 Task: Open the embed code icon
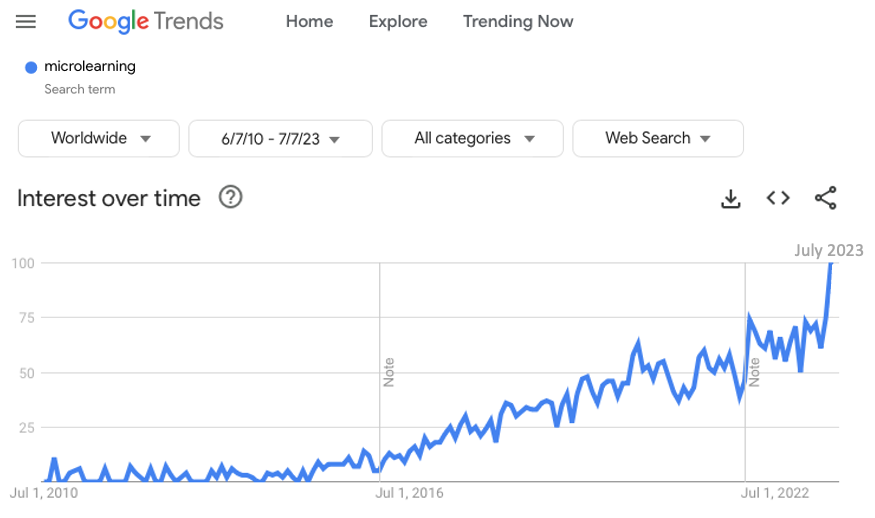(x=778, y=198)
